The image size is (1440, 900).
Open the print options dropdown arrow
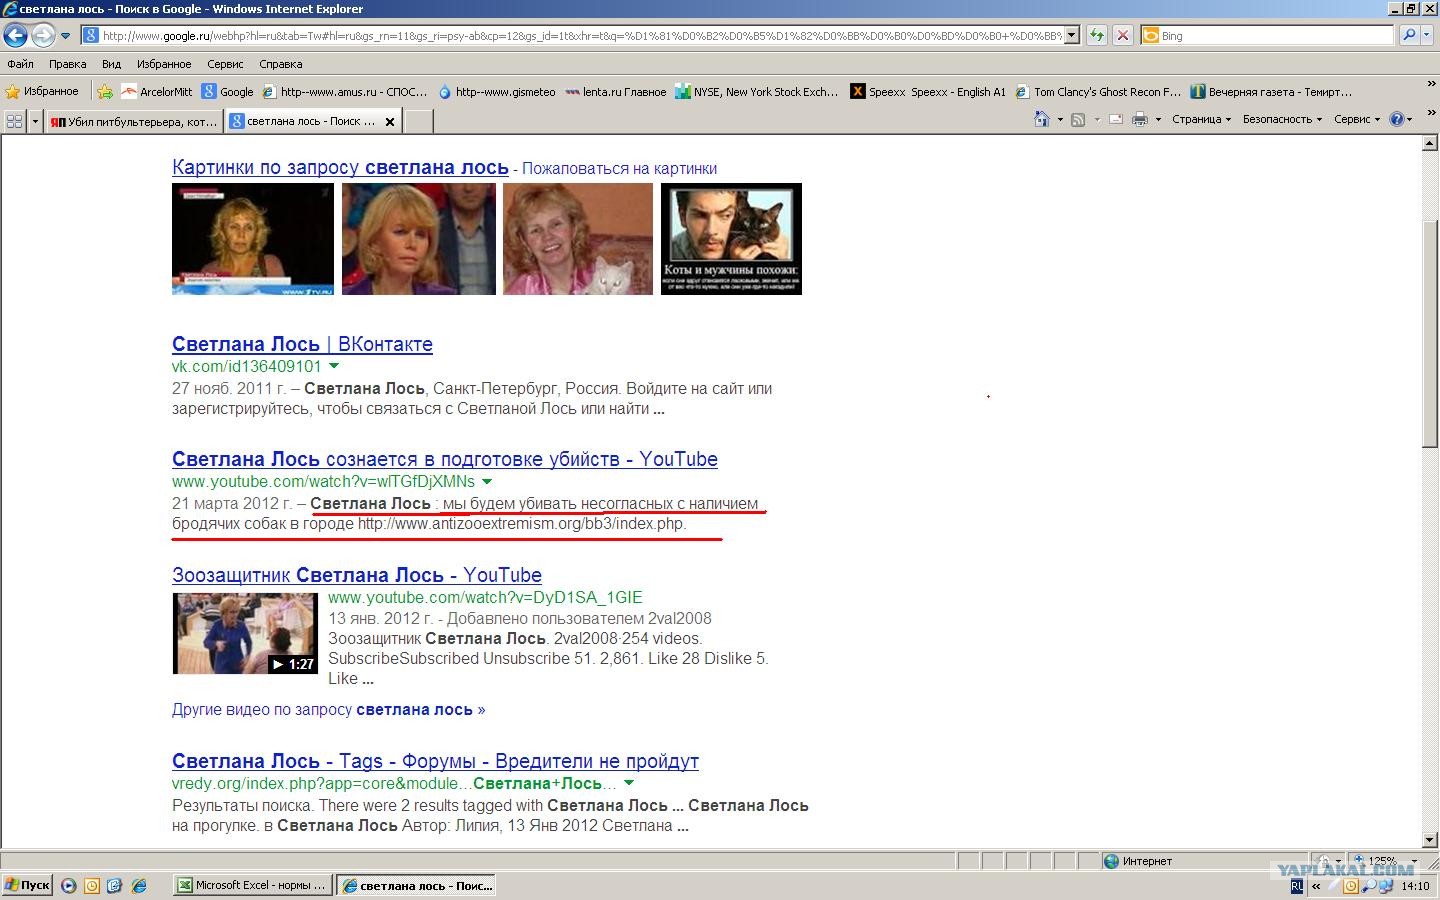tap(1158, 119)
